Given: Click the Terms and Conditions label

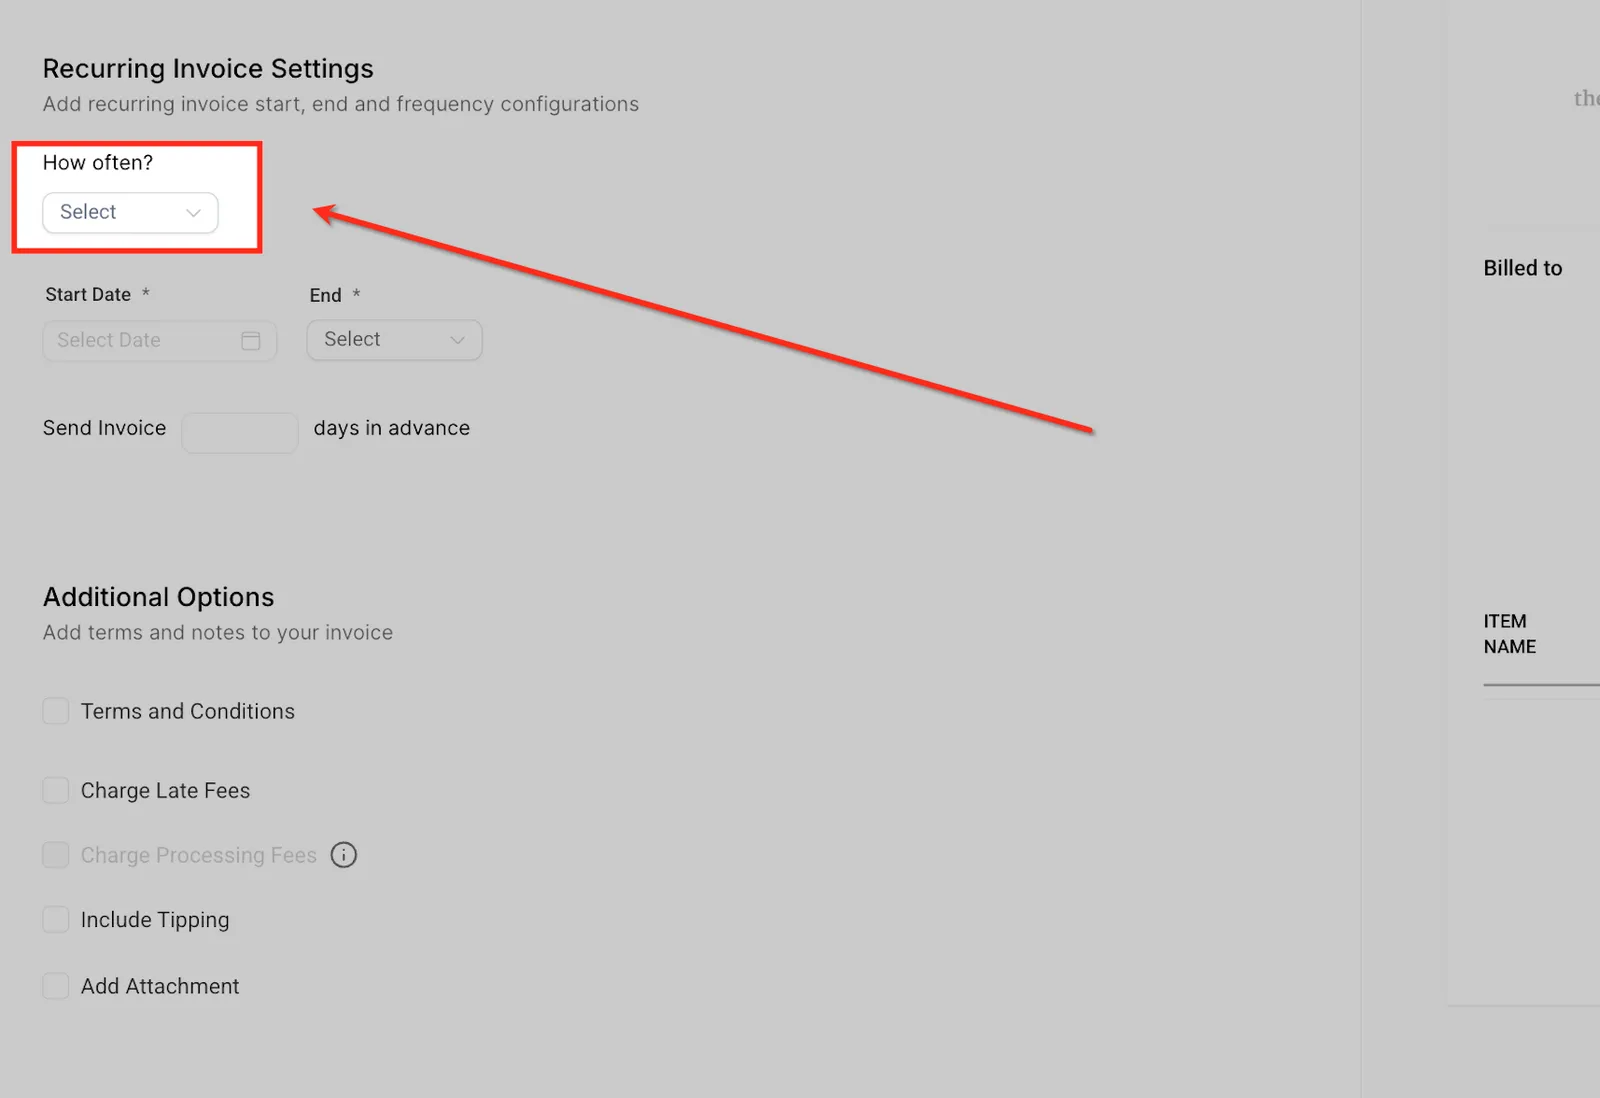Looking at the screenshot, I should pos(188,711).
